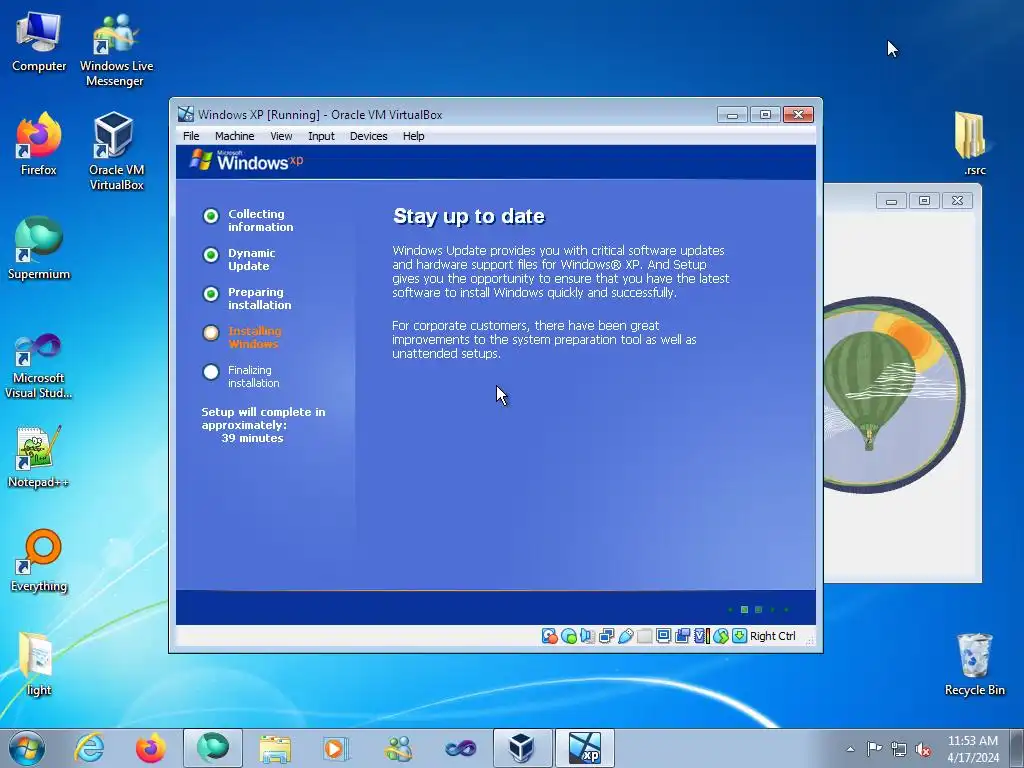
Task: Launch Firefox from the taskbar
Action: [x=150, y=748]
